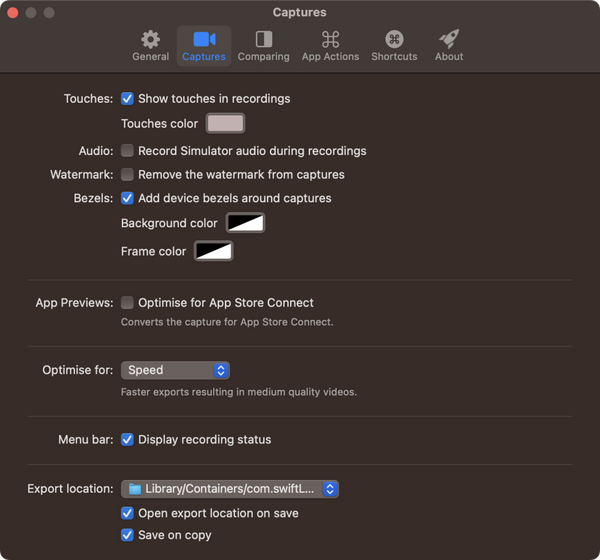Uncheck Add device bezels around captures
This screenshot has height=560, width=600.
point(128,199)
